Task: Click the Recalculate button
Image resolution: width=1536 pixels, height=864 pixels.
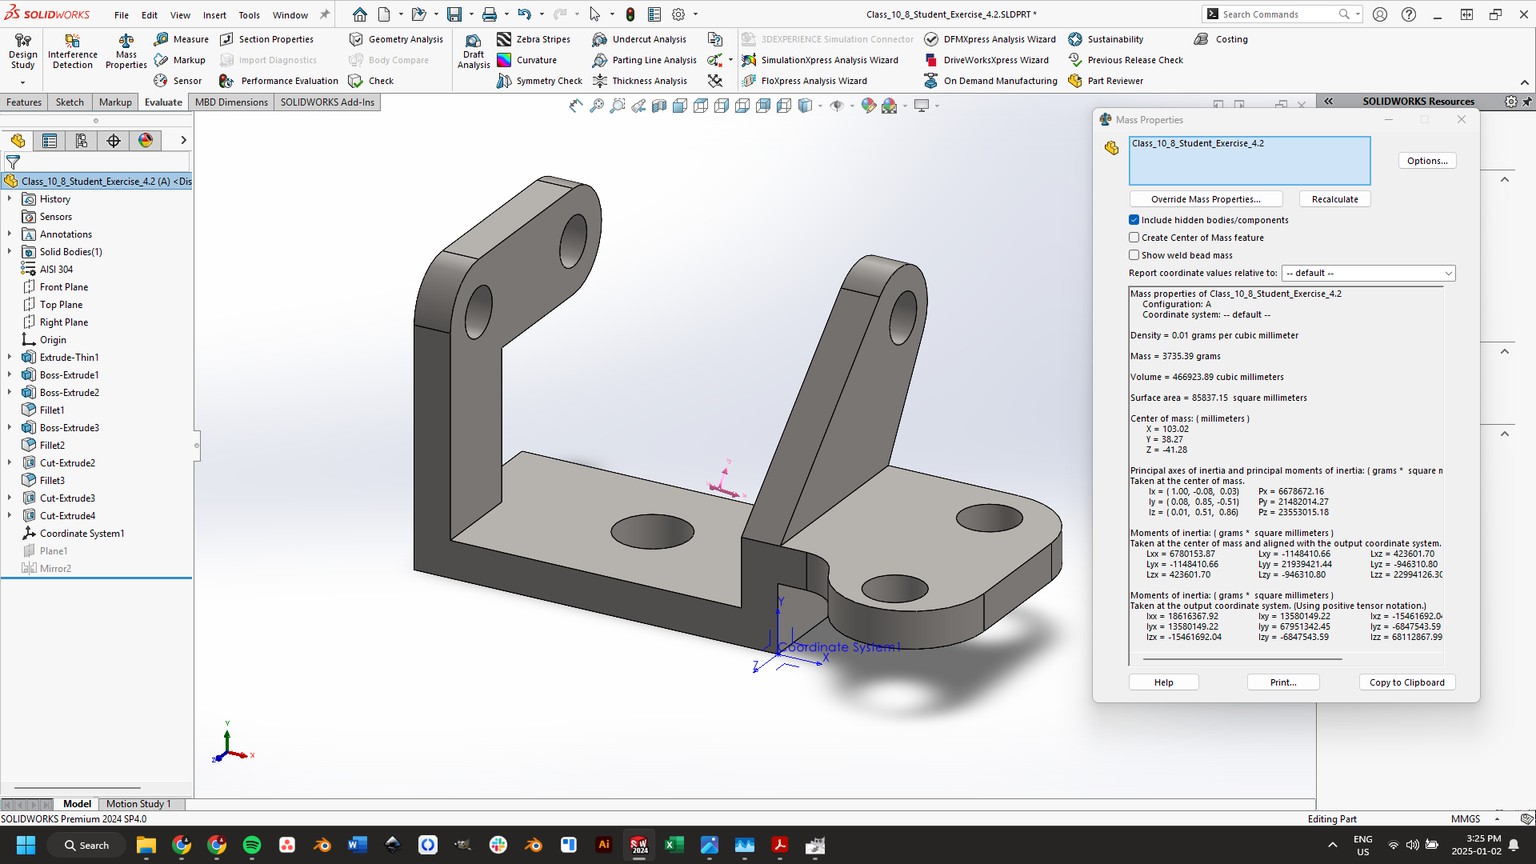Action: tap(1335, 199)
